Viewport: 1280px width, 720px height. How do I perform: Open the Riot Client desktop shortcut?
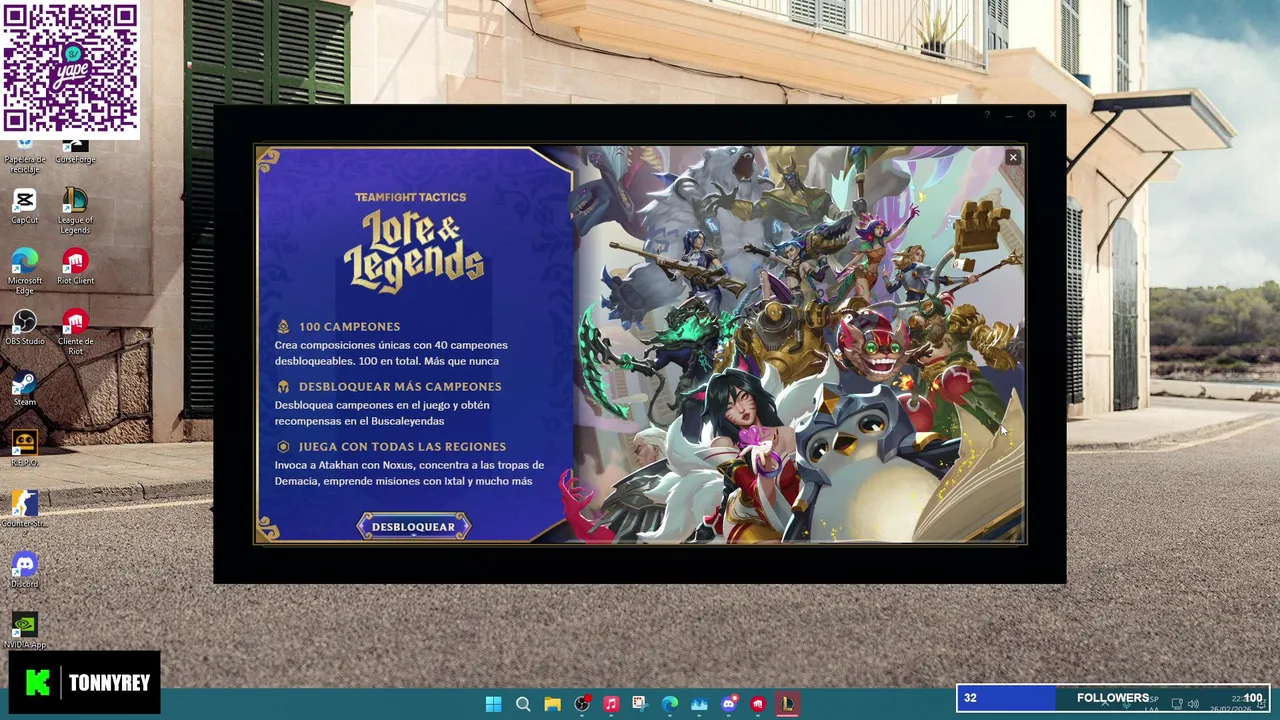[x=75, y=266]
